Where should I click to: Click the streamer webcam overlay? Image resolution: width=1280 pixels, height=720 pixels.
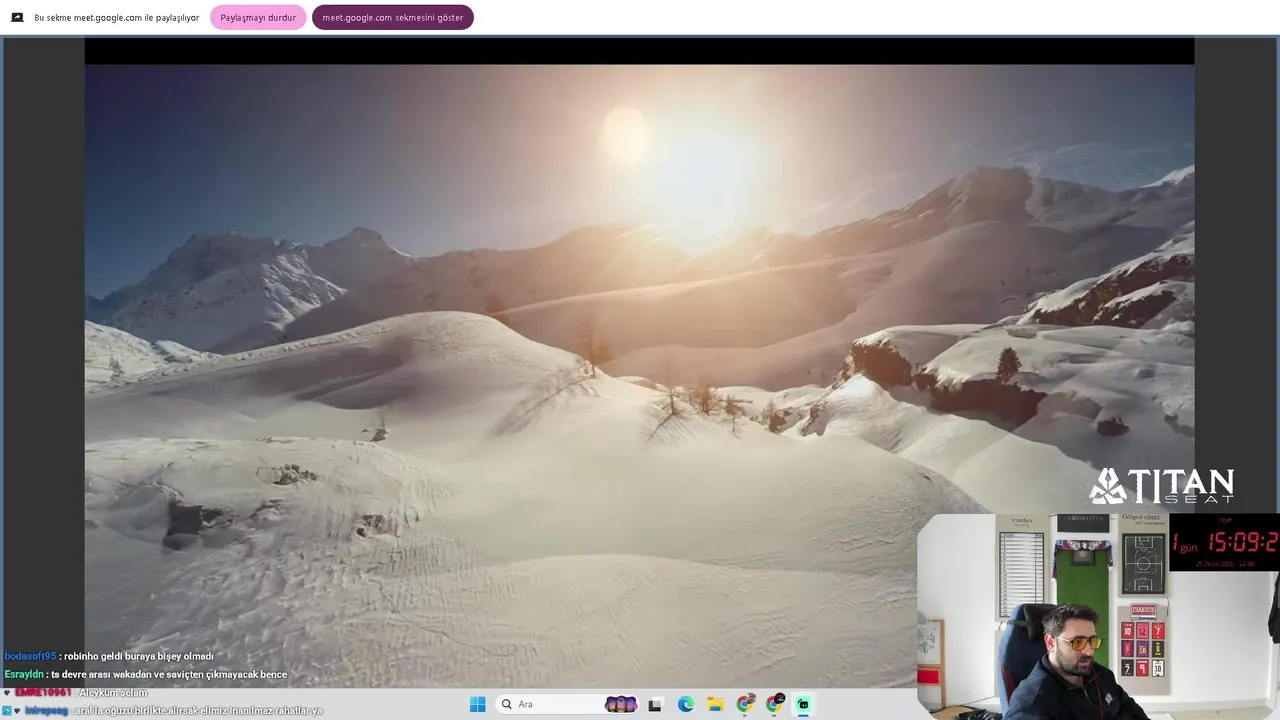[1098, 616]
